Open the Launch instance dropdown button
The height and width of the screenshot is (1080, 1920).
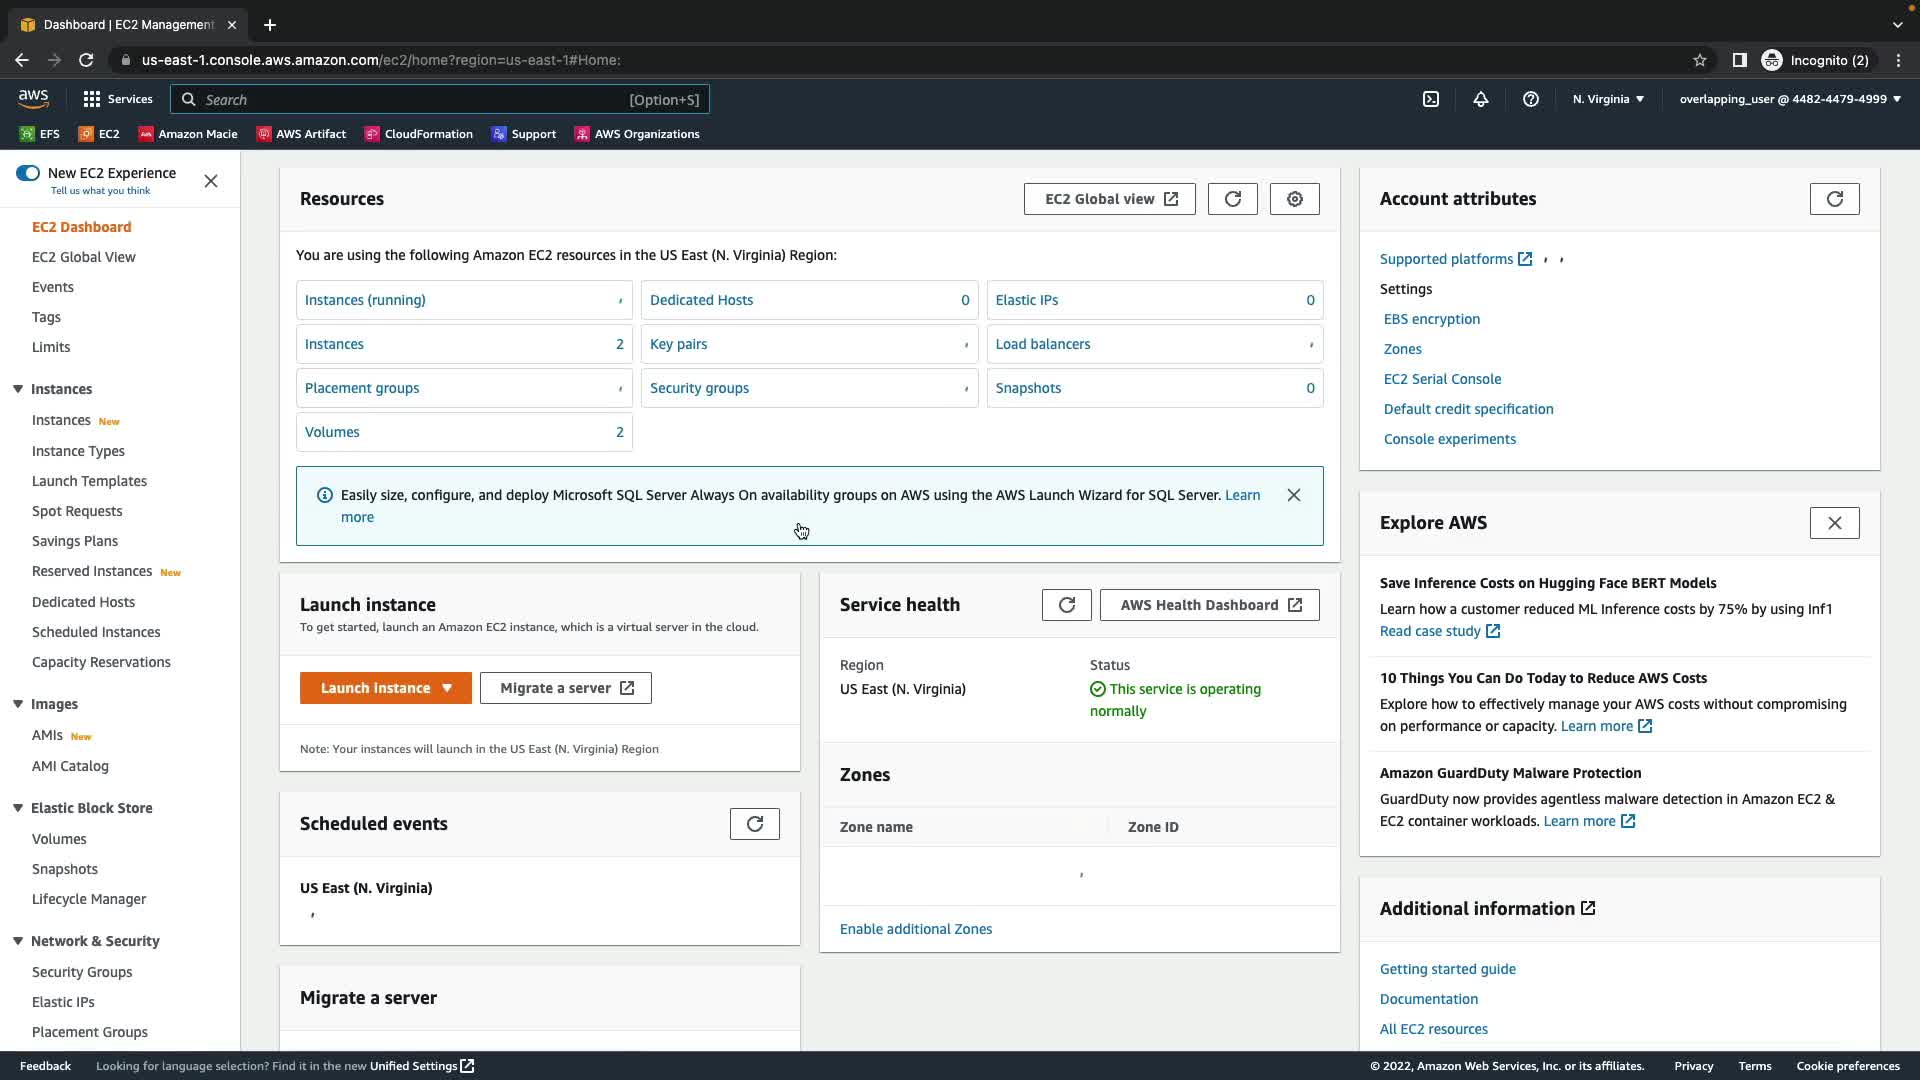pyautogui.click(x=386, y=688)
